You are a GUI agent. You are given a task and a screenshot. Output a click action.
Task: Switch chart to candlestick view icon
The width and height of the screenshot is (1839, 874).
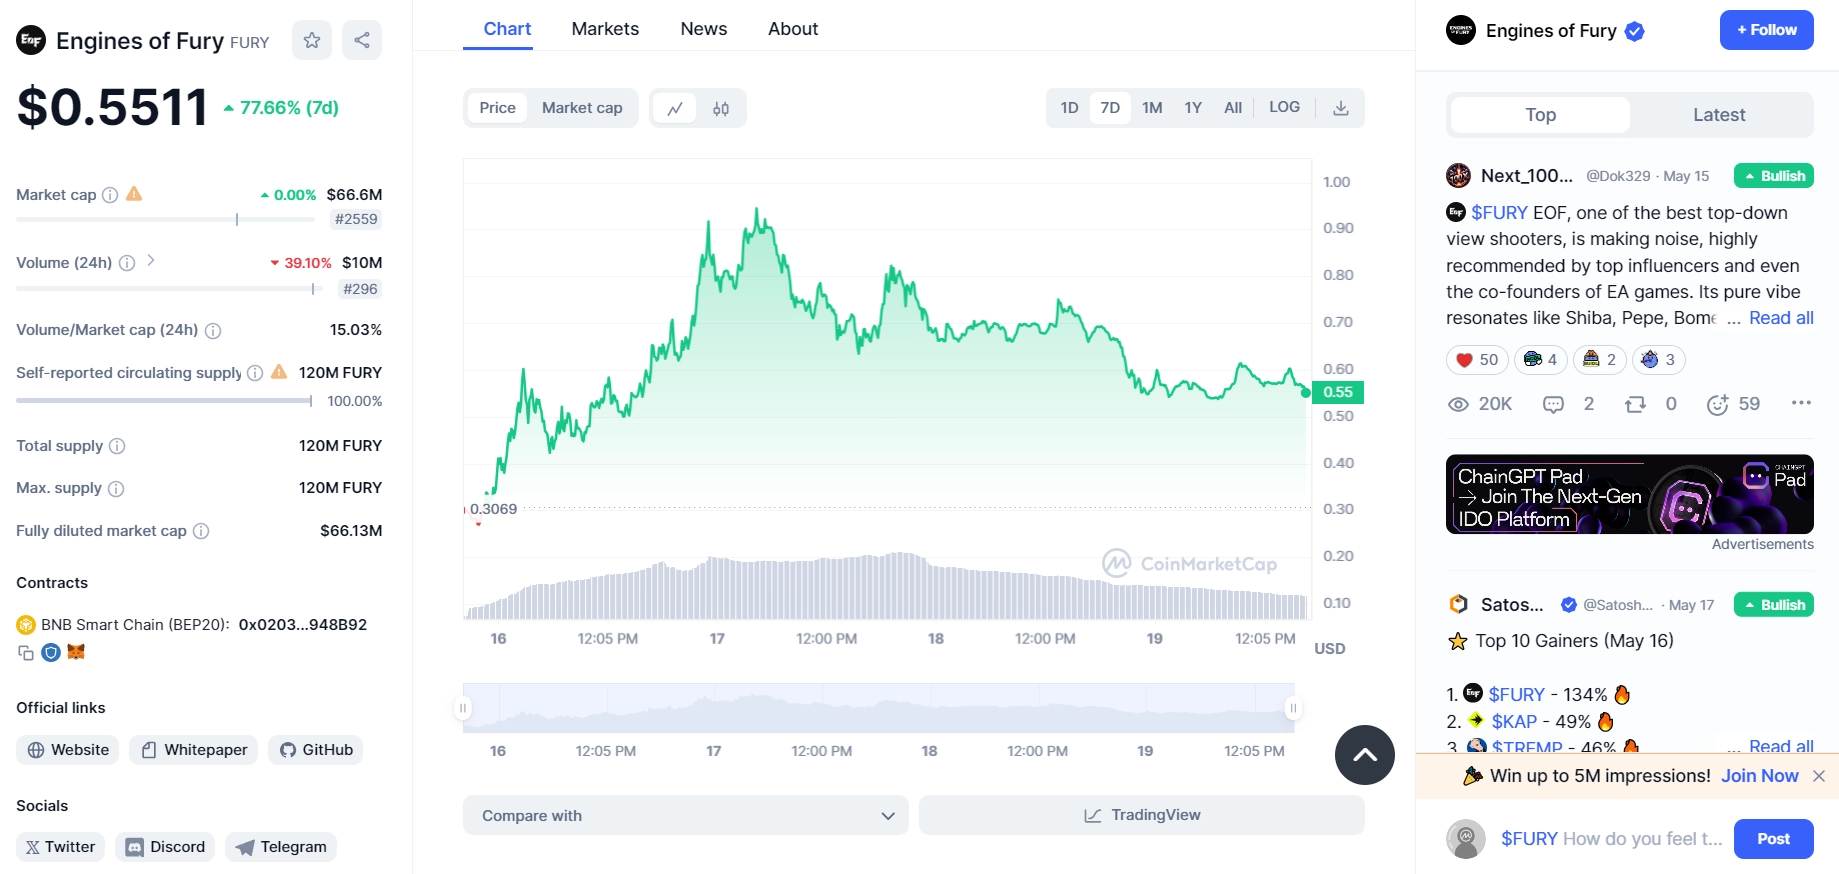click(x=721, y=108)
